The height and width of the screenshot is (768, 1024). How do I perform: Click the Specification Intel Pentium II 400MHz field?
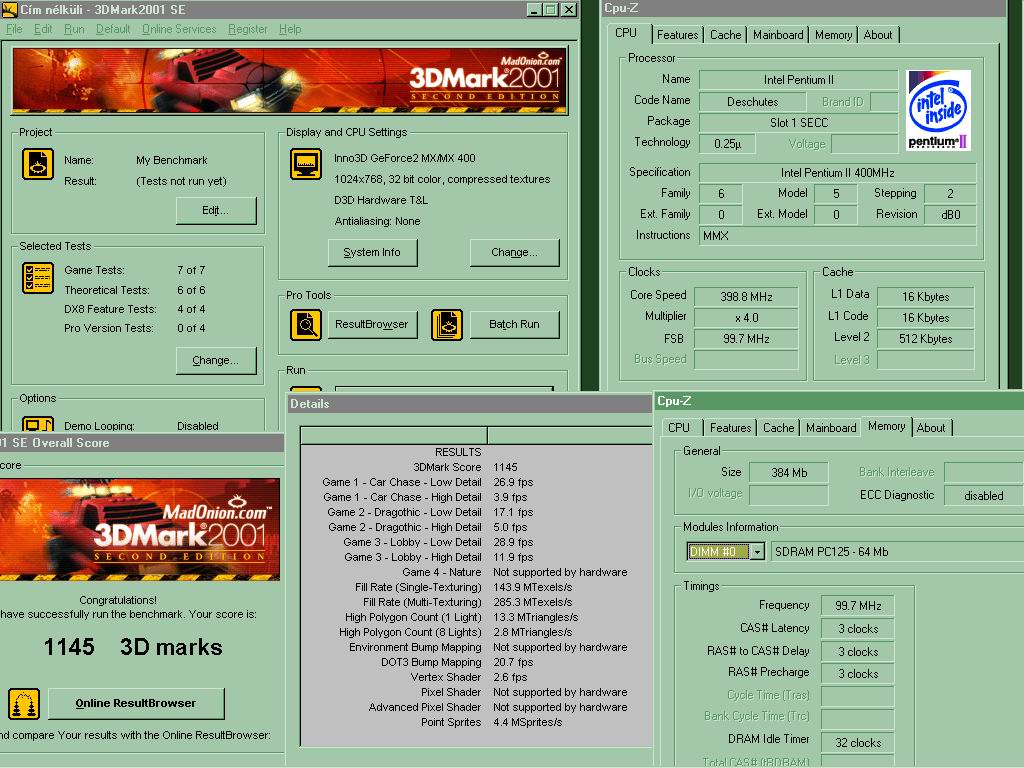coord(837,173)
